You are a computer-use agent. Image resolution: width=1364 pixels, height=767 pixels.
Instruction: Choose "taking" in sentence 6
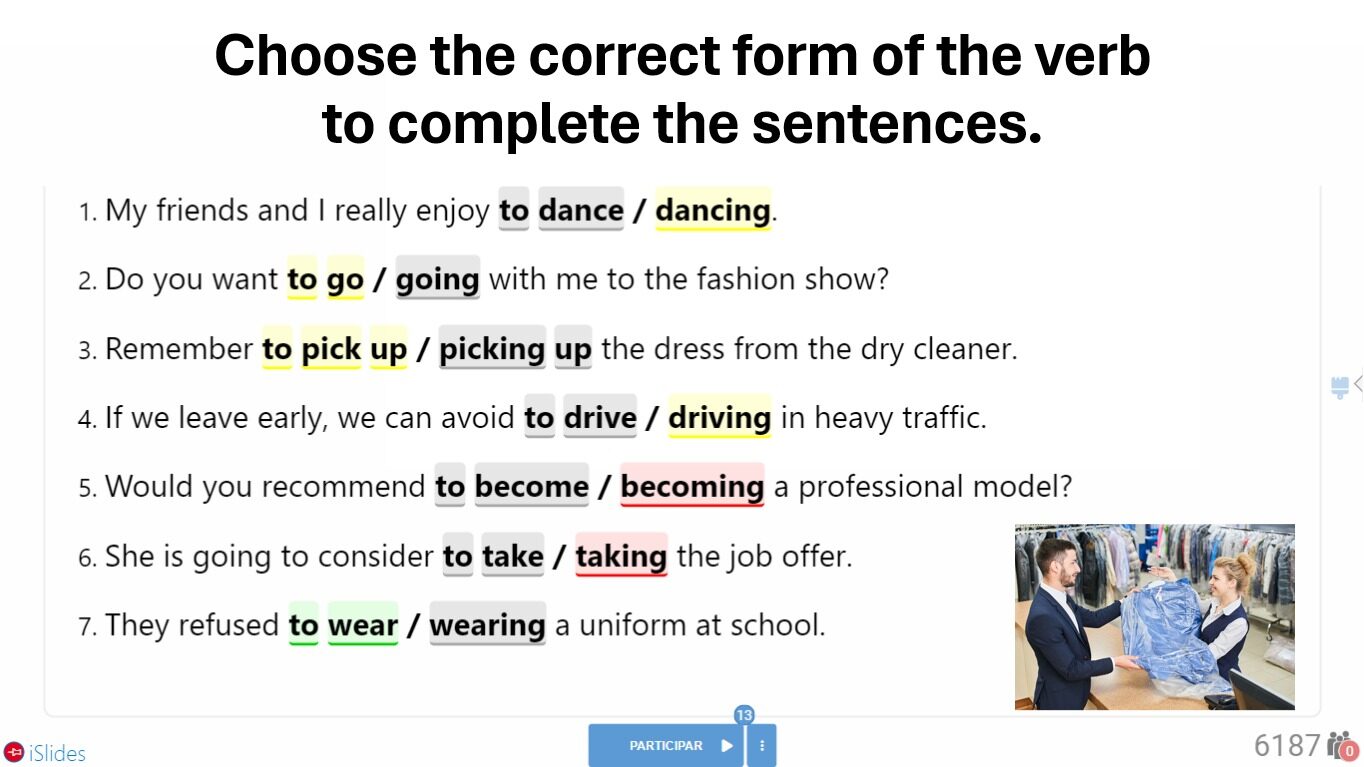click(621, 555)
